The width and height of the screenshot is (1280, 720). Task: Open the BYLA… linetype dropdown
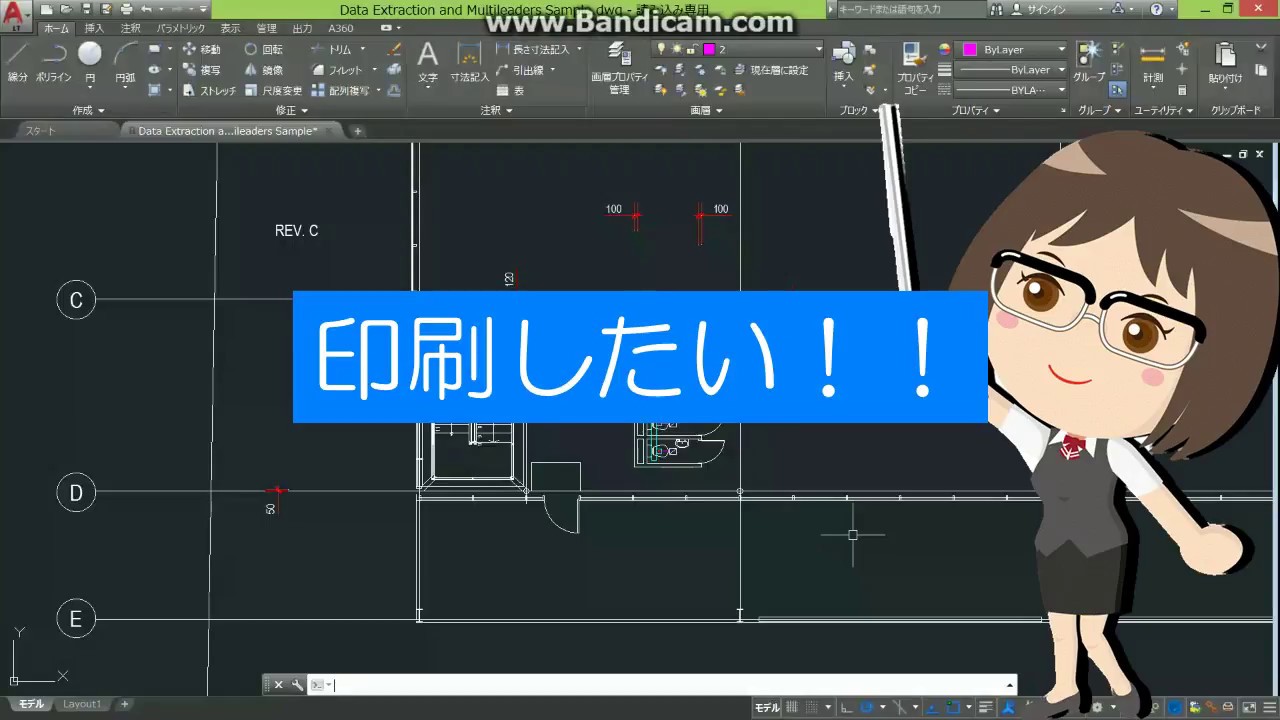(x=1011, y=90)
